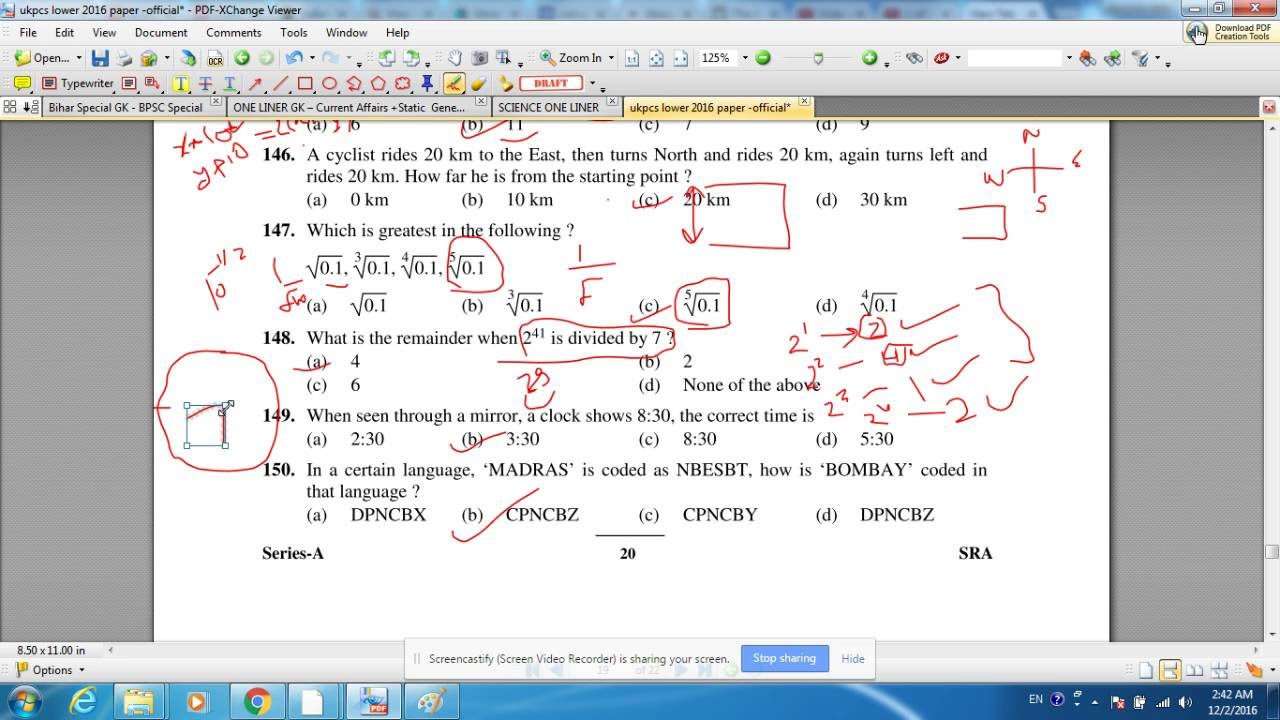Open Find with the binoculars icon
The height and width of the screenshot is (720, 1280).
(x=914, y=58)
